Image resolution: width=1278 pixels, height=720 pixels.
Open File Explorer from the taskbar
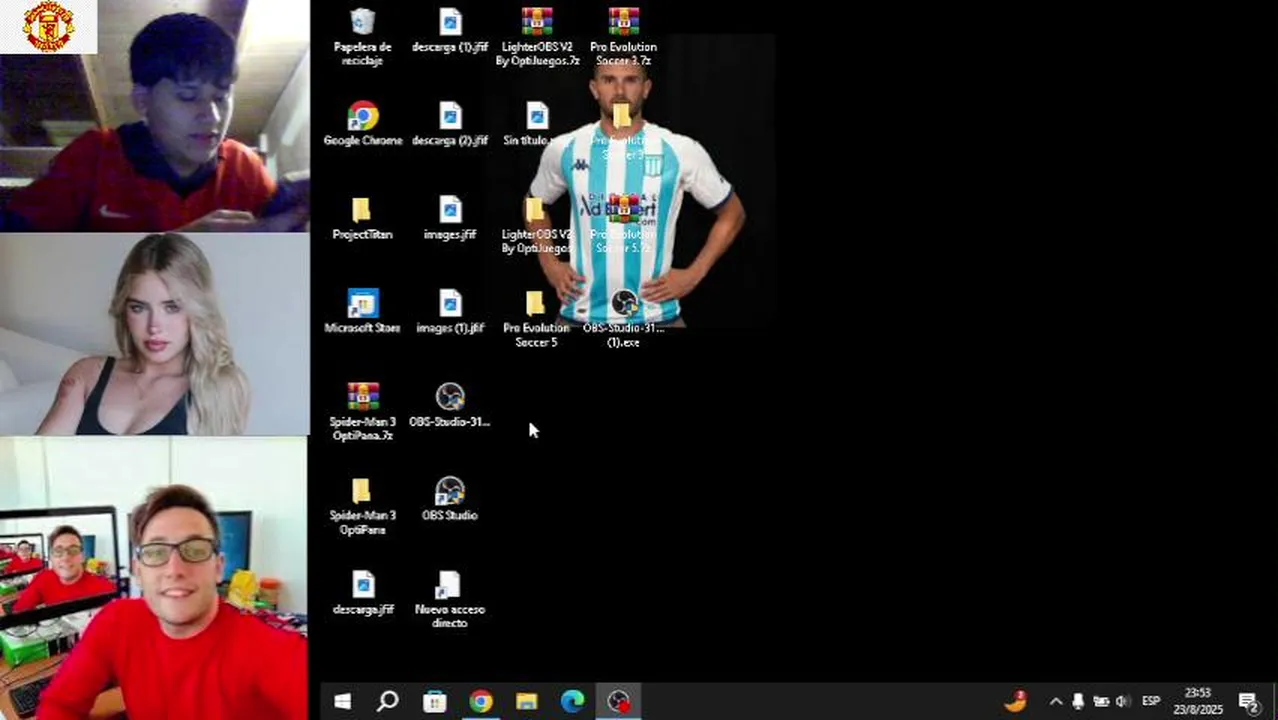click(526, 701)
